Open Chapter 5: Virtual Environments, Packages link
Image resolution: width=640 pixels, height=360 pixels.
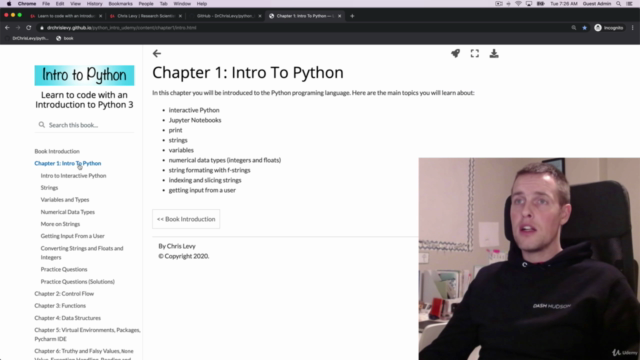coord(87,334)
